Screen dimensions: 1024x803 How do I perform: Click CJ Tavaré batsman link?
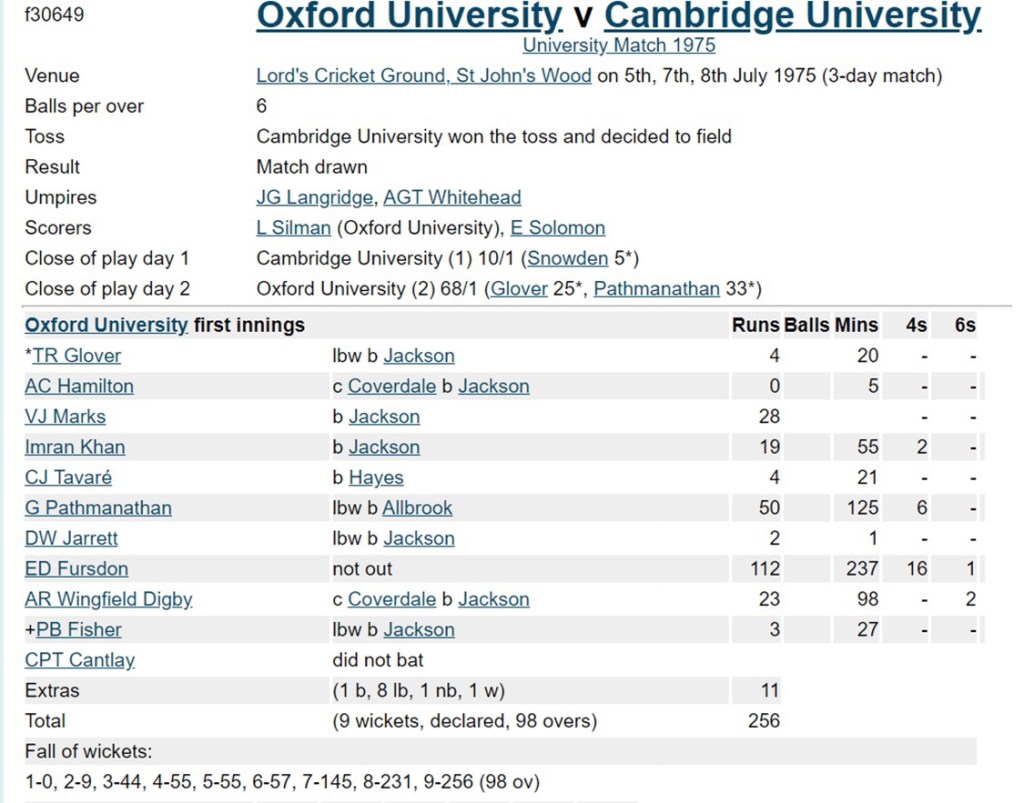click(68, 478)
